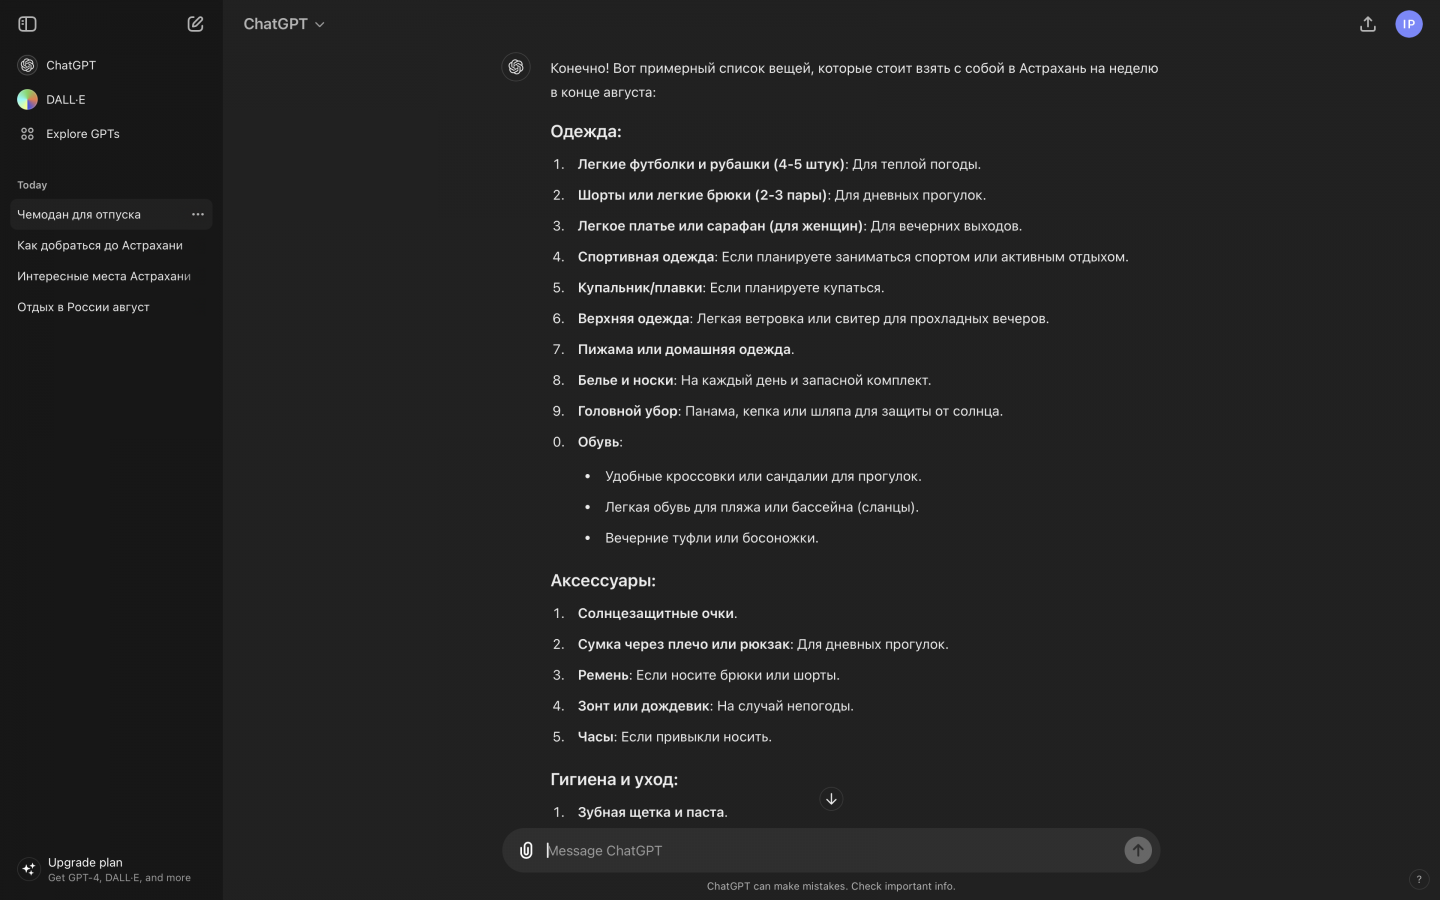
Task: Open the help question mark button
Action: 1418,880
